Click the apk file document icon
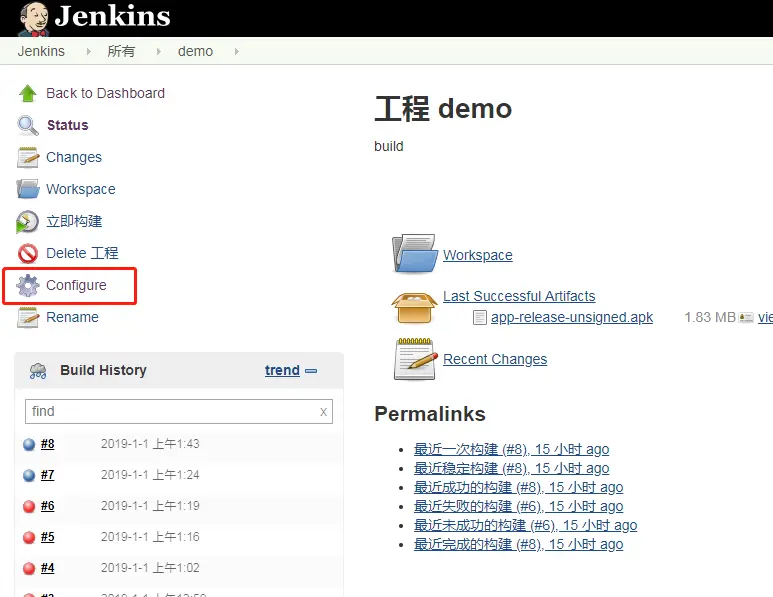773x597 pixels. tap(480, 317)
